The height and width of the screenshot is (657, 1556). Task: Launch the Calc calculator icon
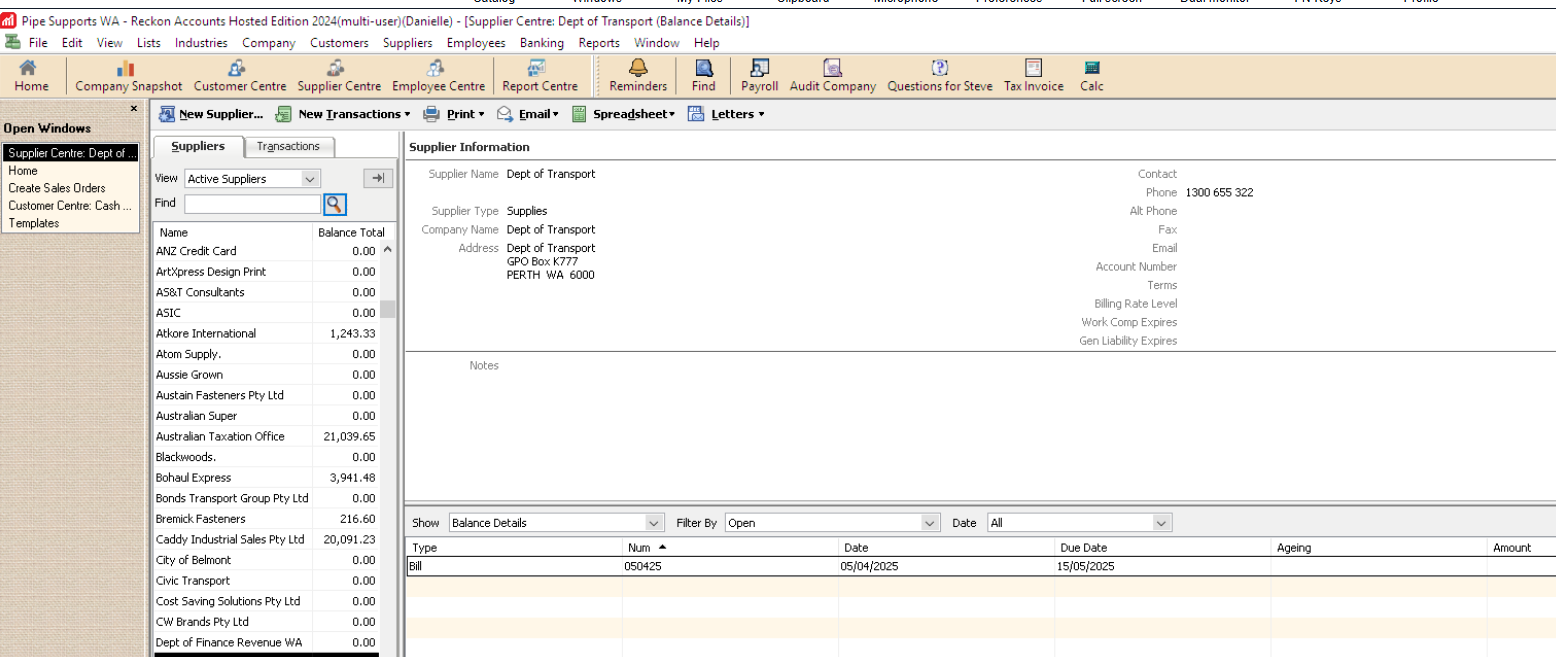tap(1092, 77)
